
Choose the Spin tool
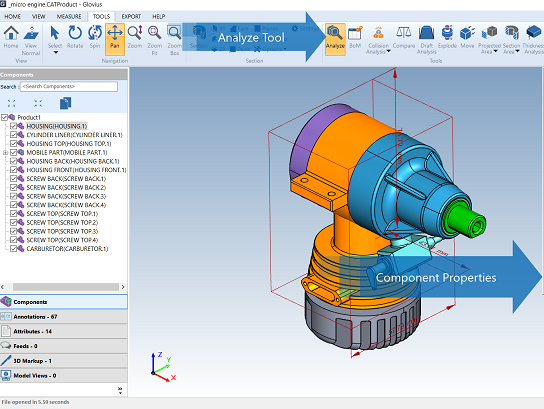pyautogui.click(x=95, y=37)
